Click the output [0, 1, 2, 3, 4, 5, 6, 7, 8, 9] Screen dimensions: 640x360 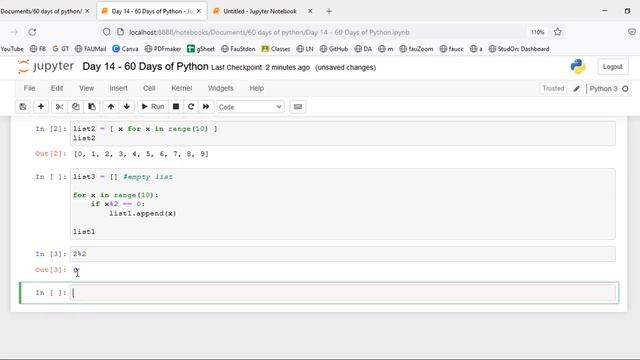point(141,154)
